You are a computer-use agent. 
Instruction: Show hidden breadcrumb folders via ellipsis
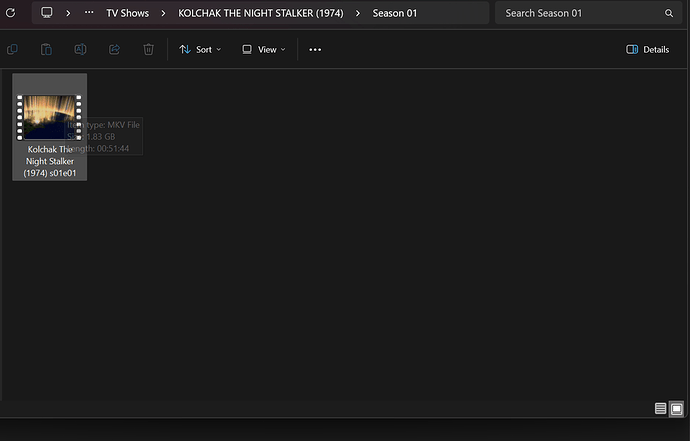89,13
